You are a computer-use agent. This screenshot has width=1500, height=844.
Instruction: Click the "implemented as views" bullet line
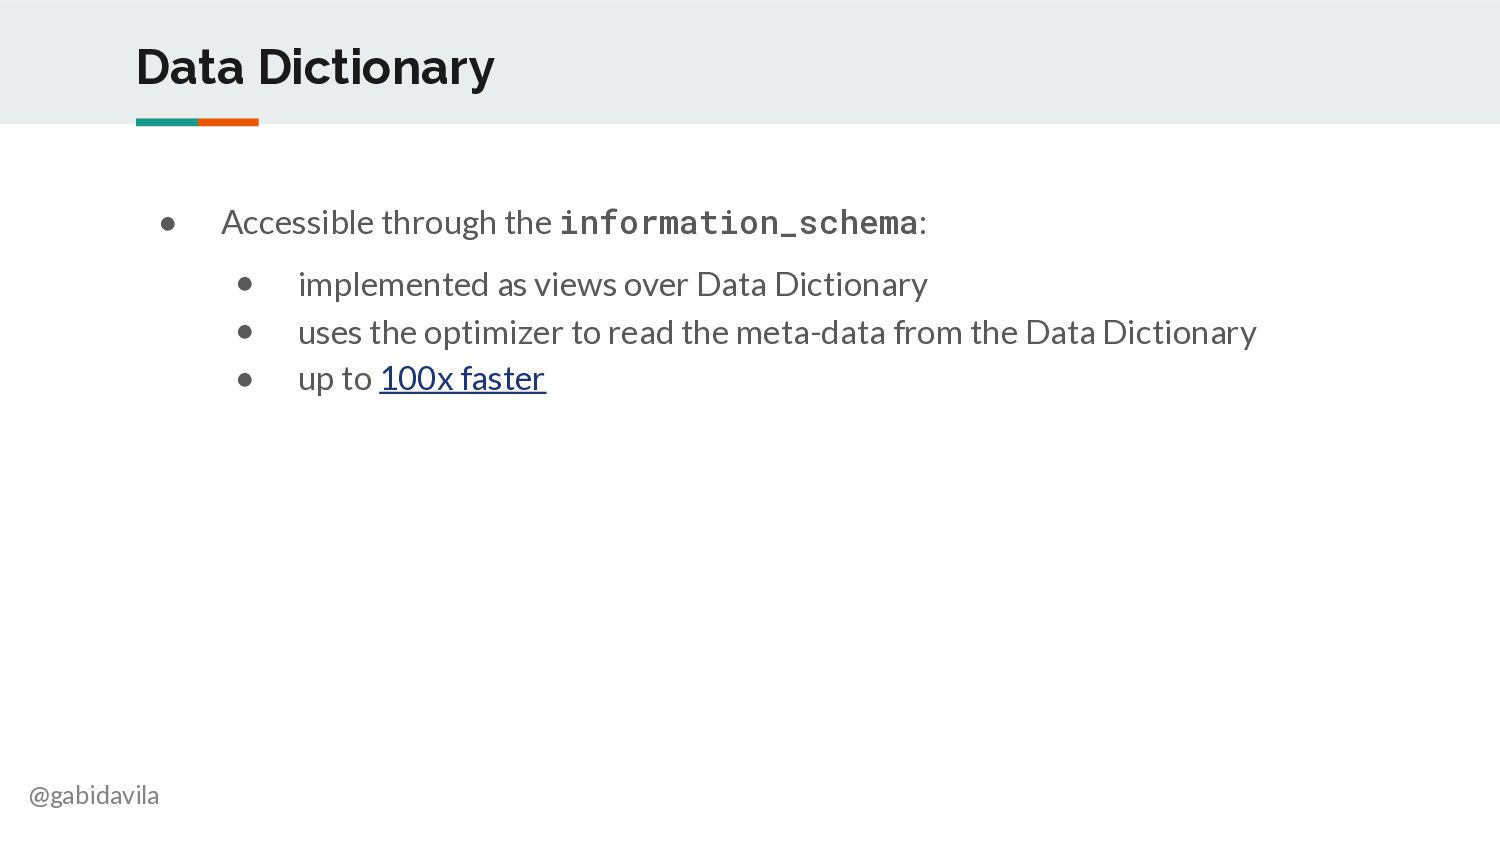pyautogui.click(x=612, y=285)
